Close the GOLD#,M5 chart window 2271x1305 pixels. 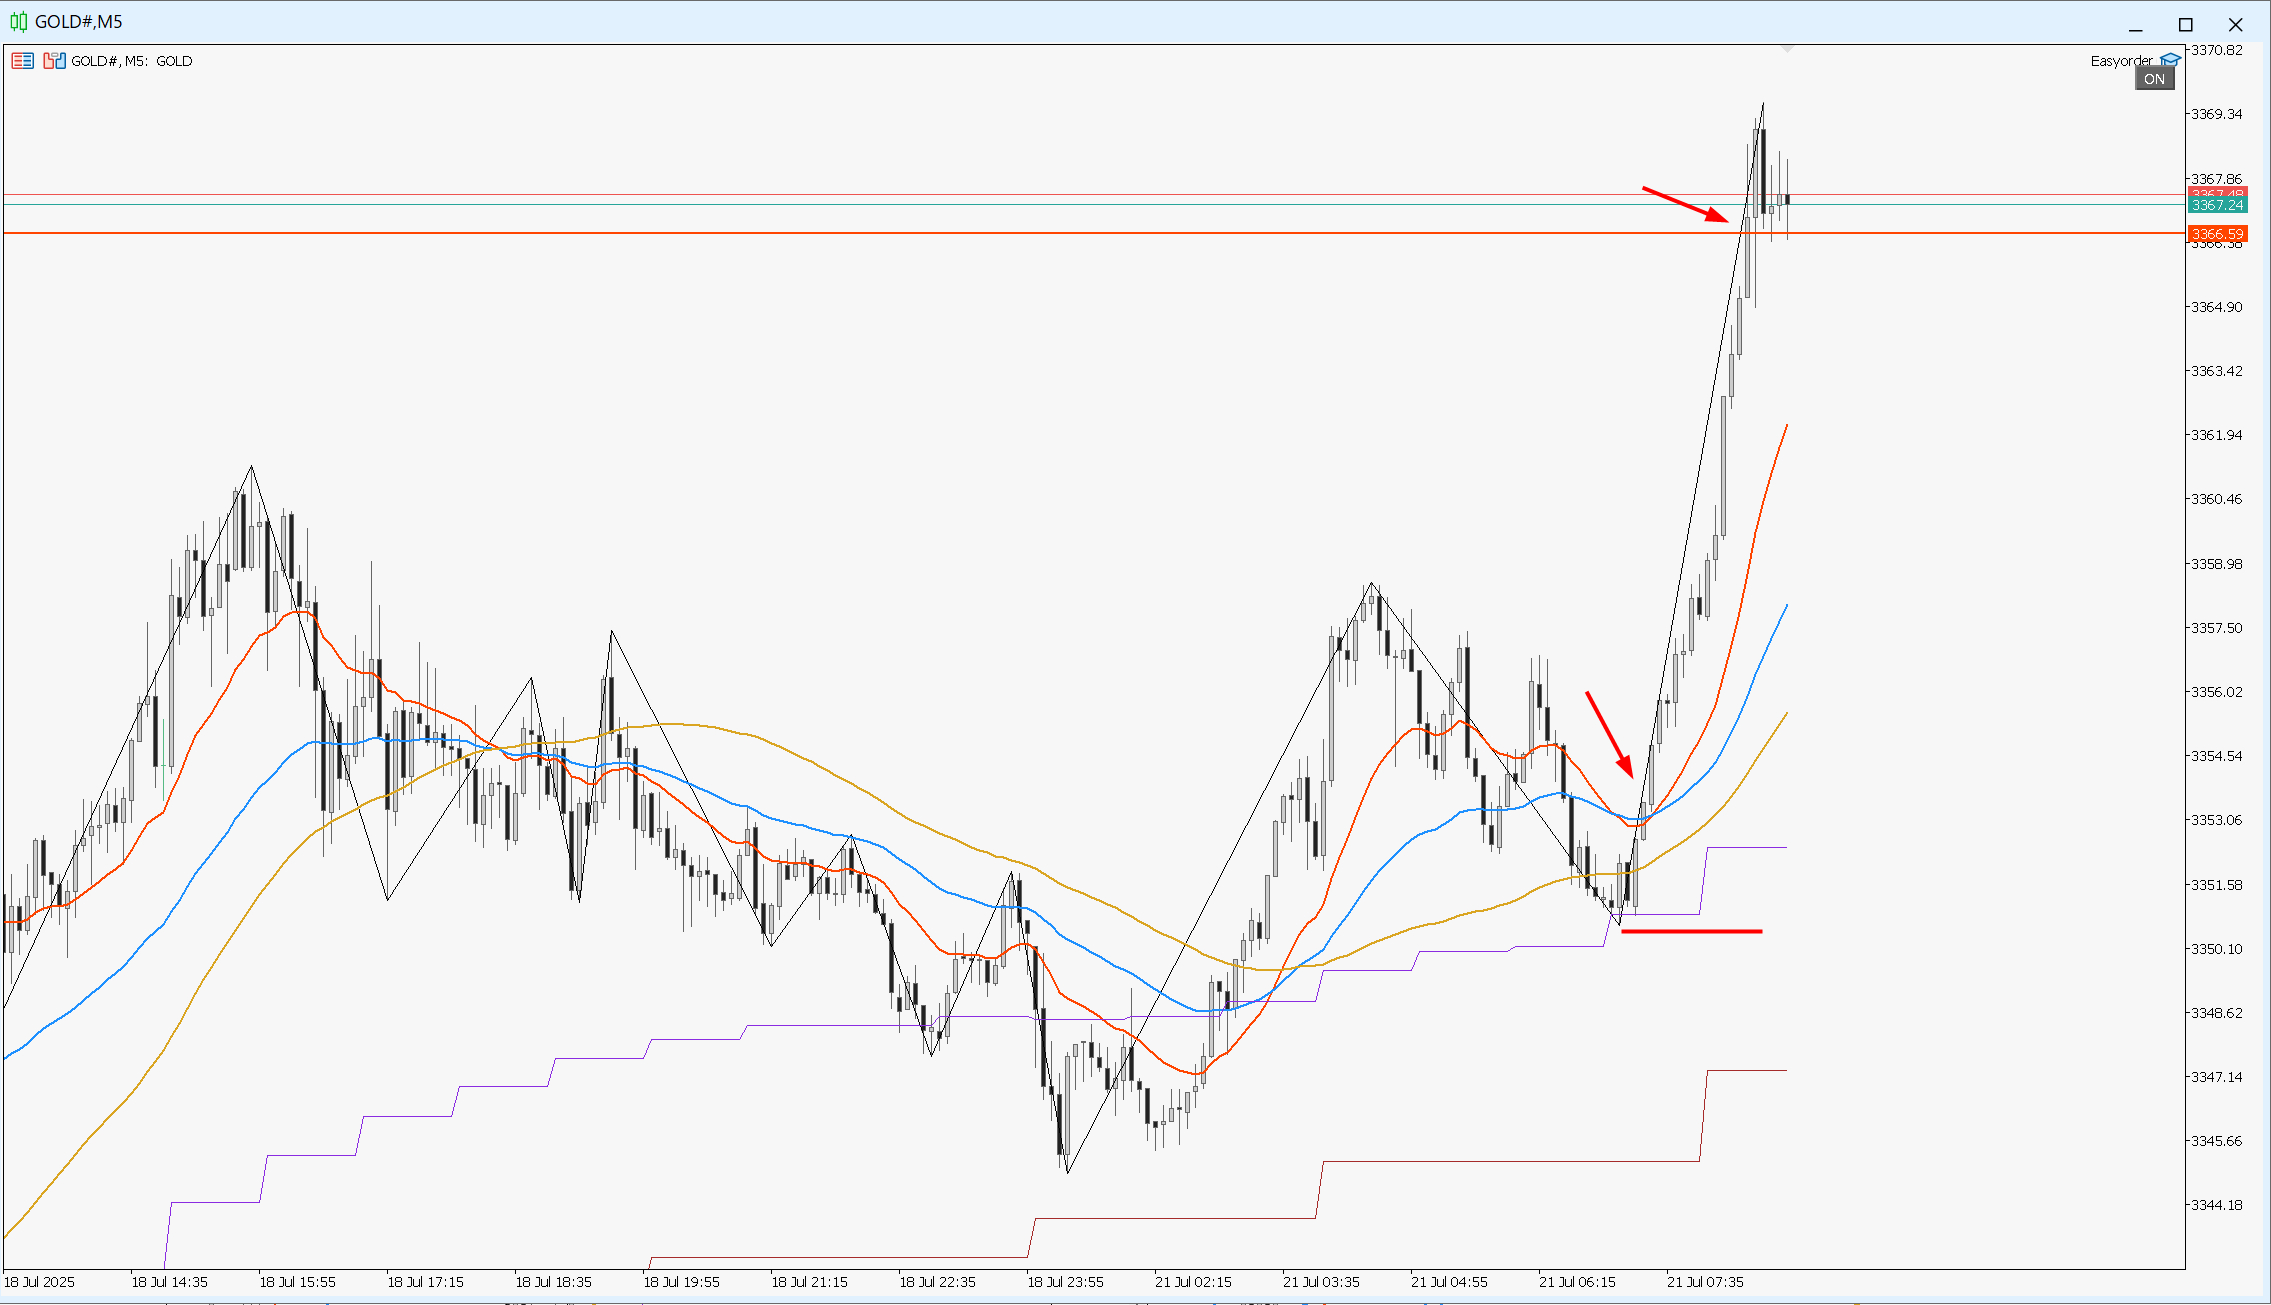click(x=2235, y=24)
